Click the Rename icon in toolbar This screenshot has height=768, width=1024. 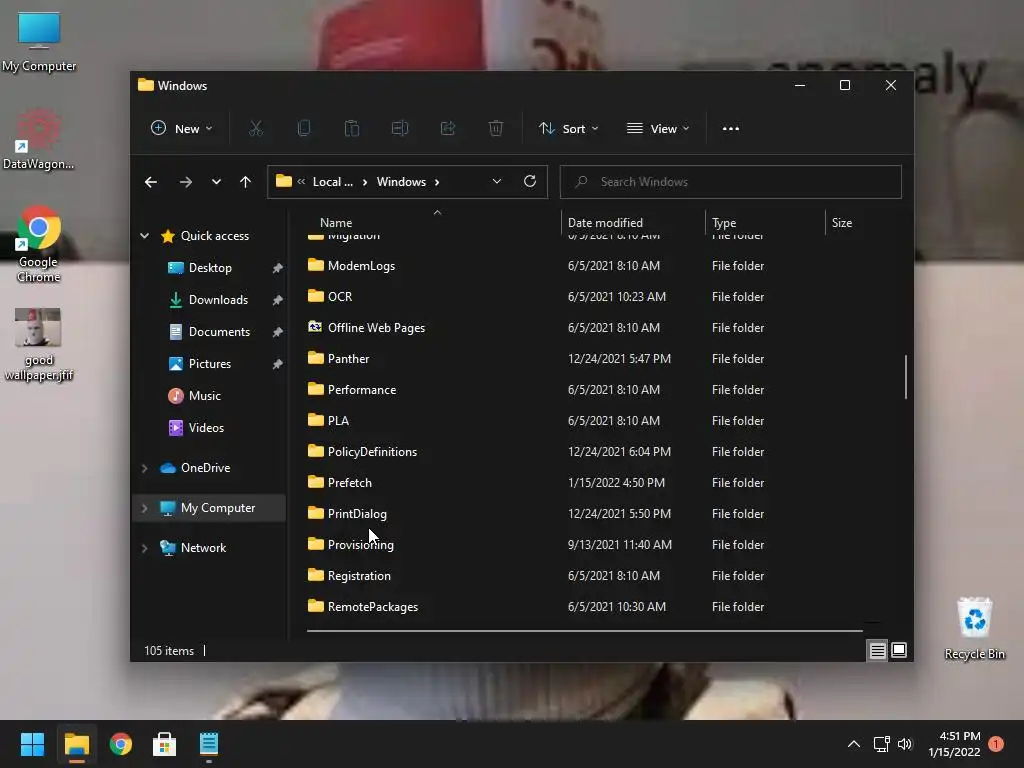tap(400, 129)
